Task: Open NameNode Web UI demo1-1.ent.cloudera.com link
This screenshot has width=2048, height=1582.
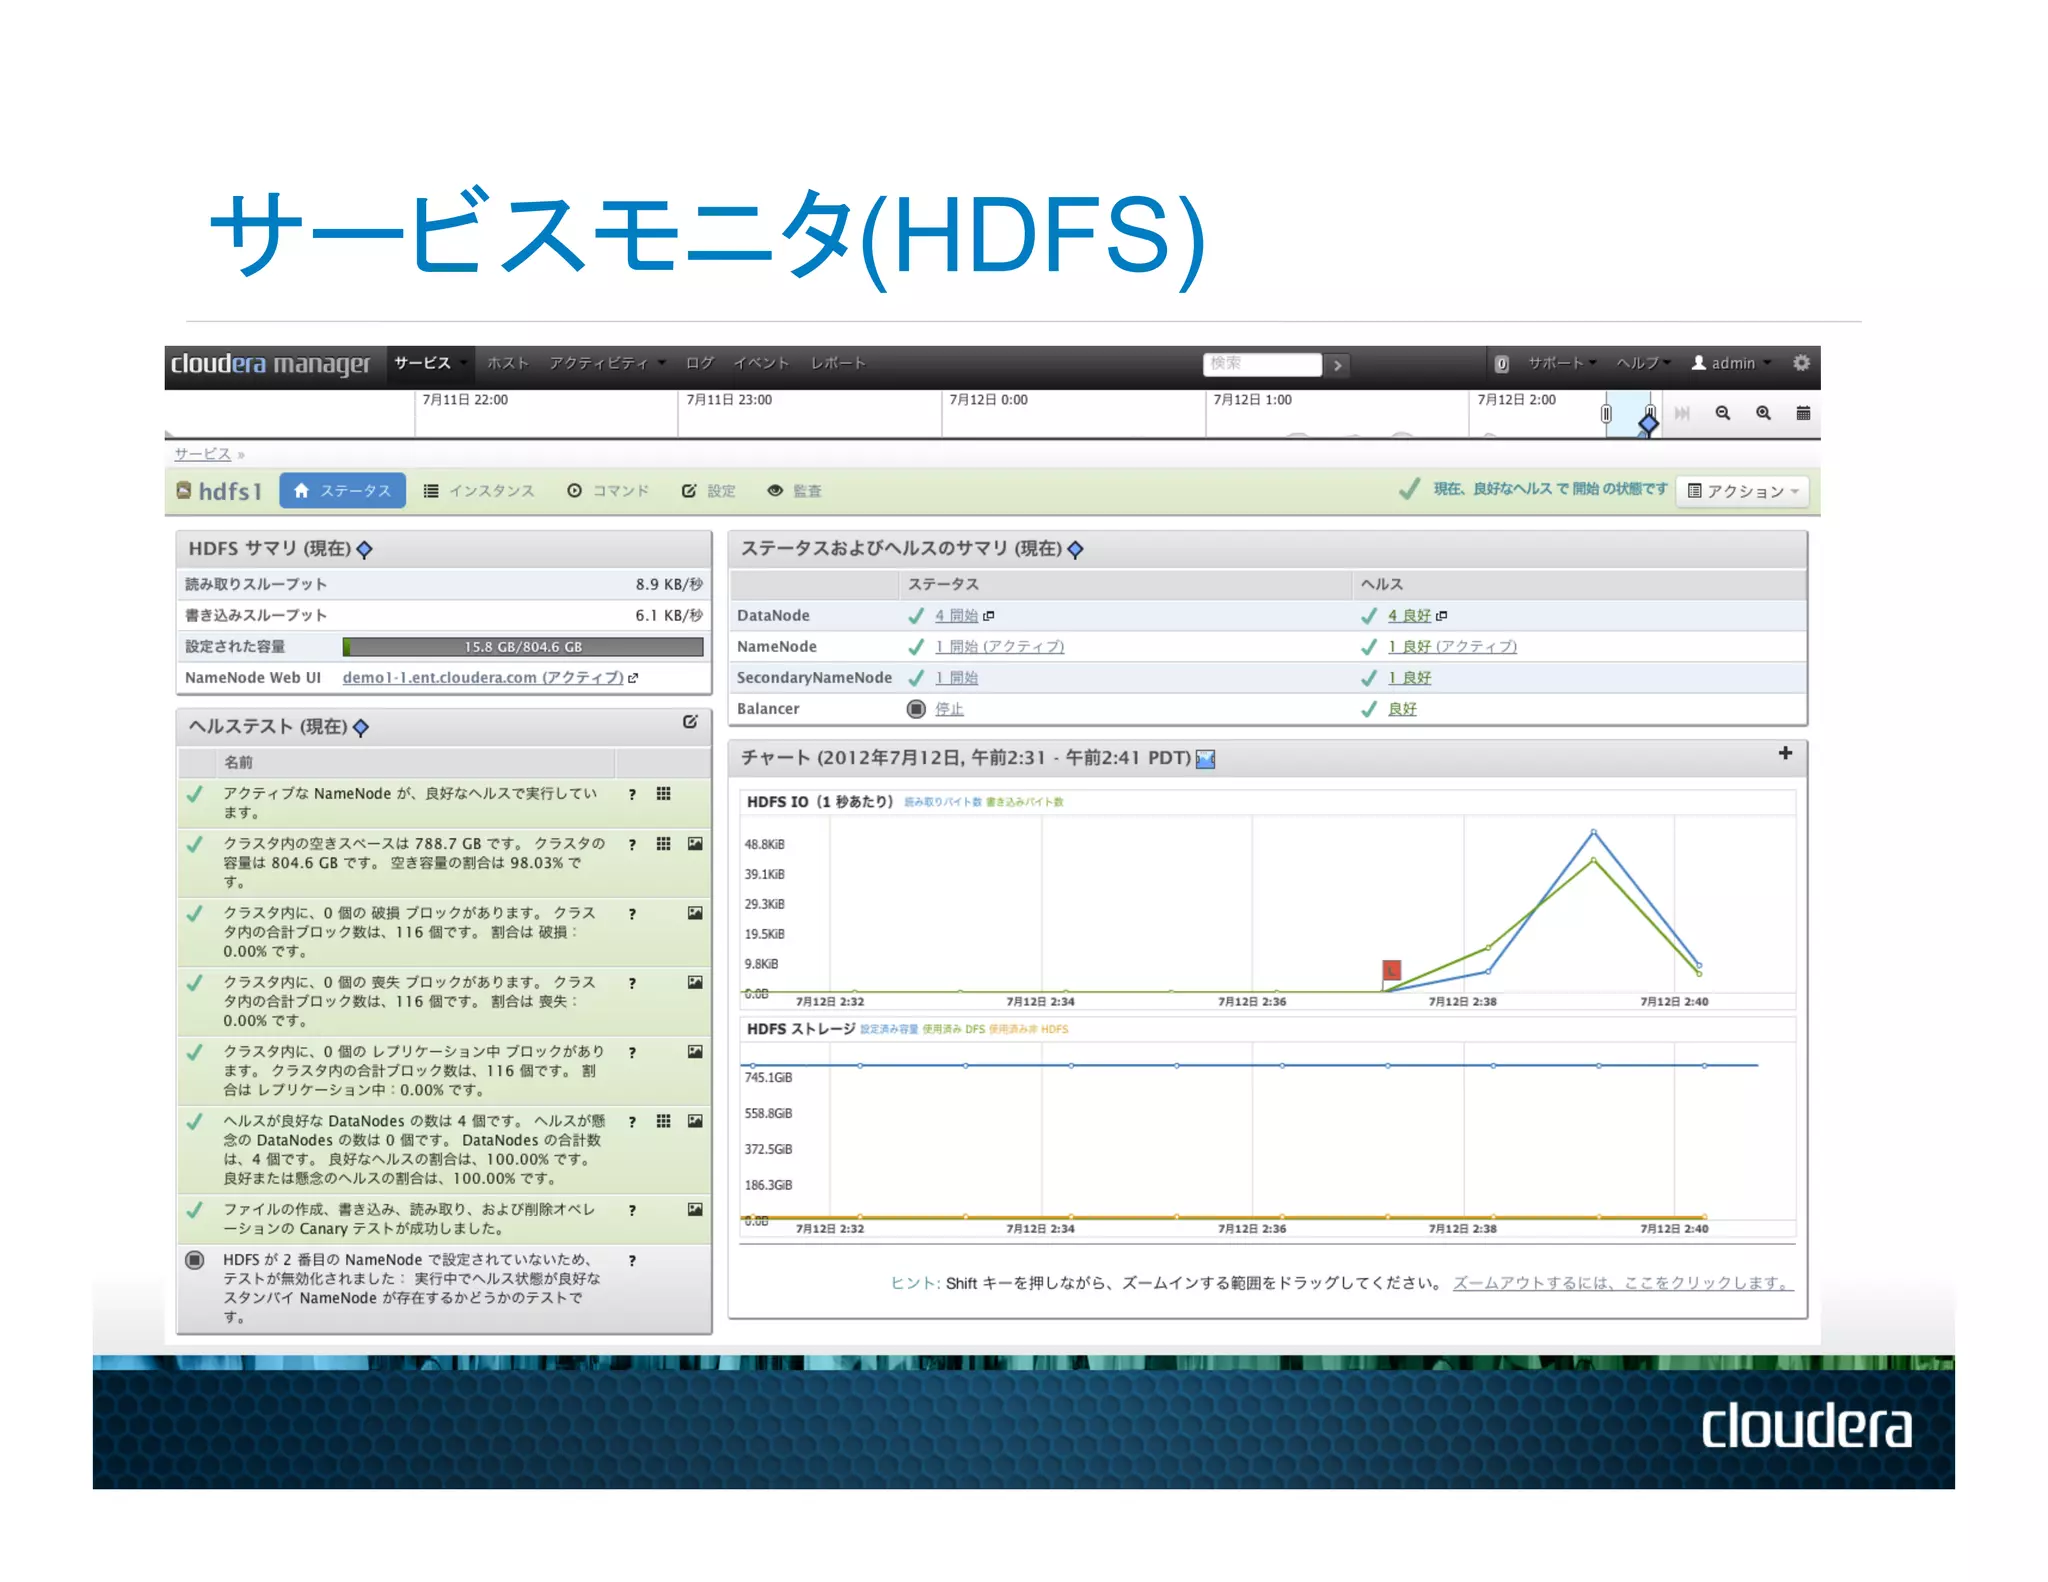Action: tap(483, 678)
